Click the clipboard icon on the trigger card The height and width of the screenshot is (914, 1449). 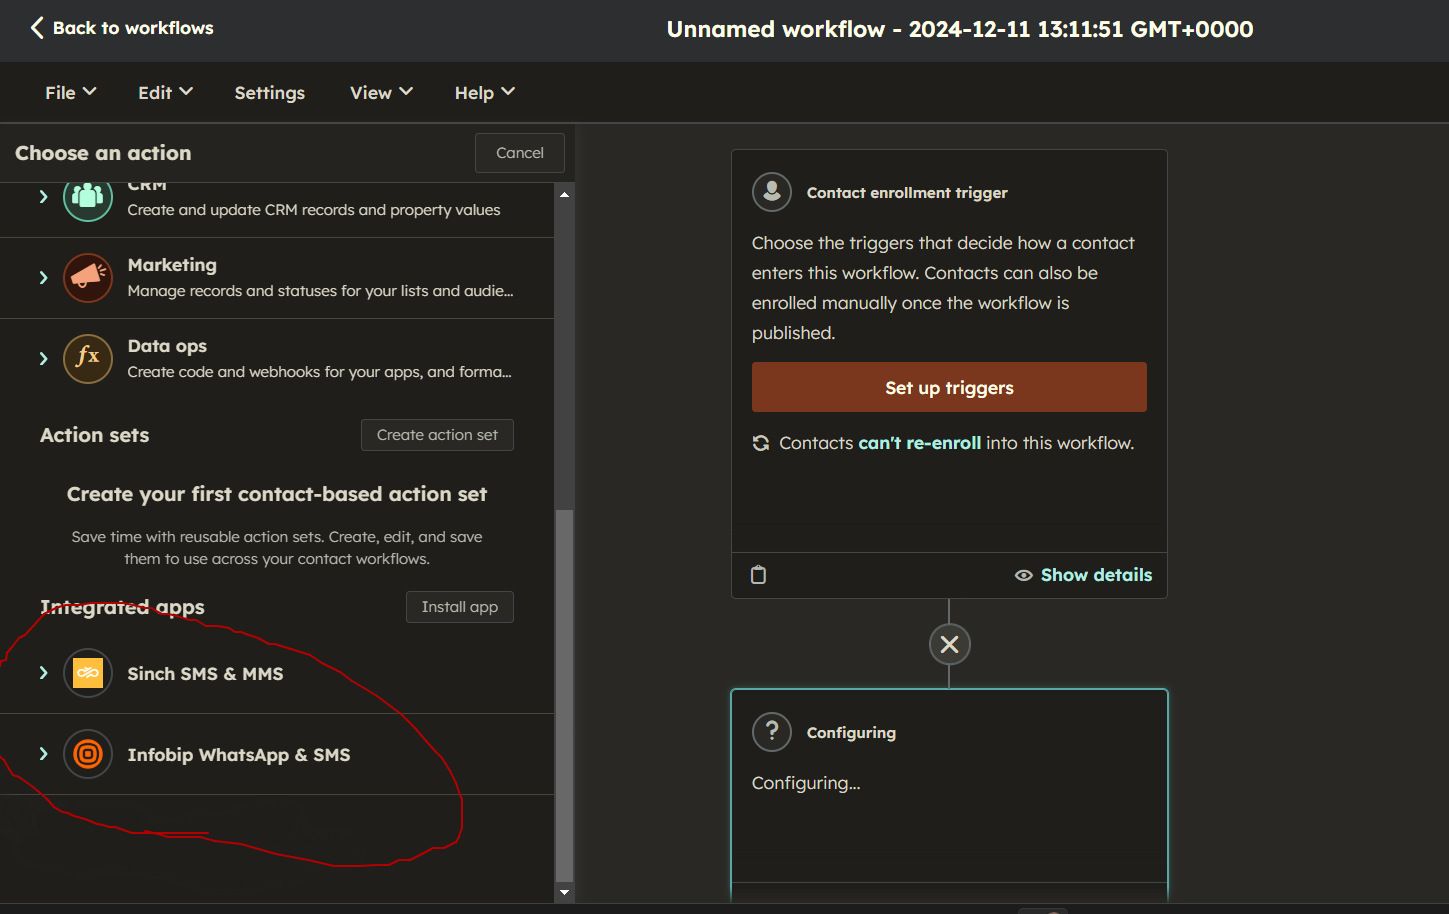click(759, 574)
